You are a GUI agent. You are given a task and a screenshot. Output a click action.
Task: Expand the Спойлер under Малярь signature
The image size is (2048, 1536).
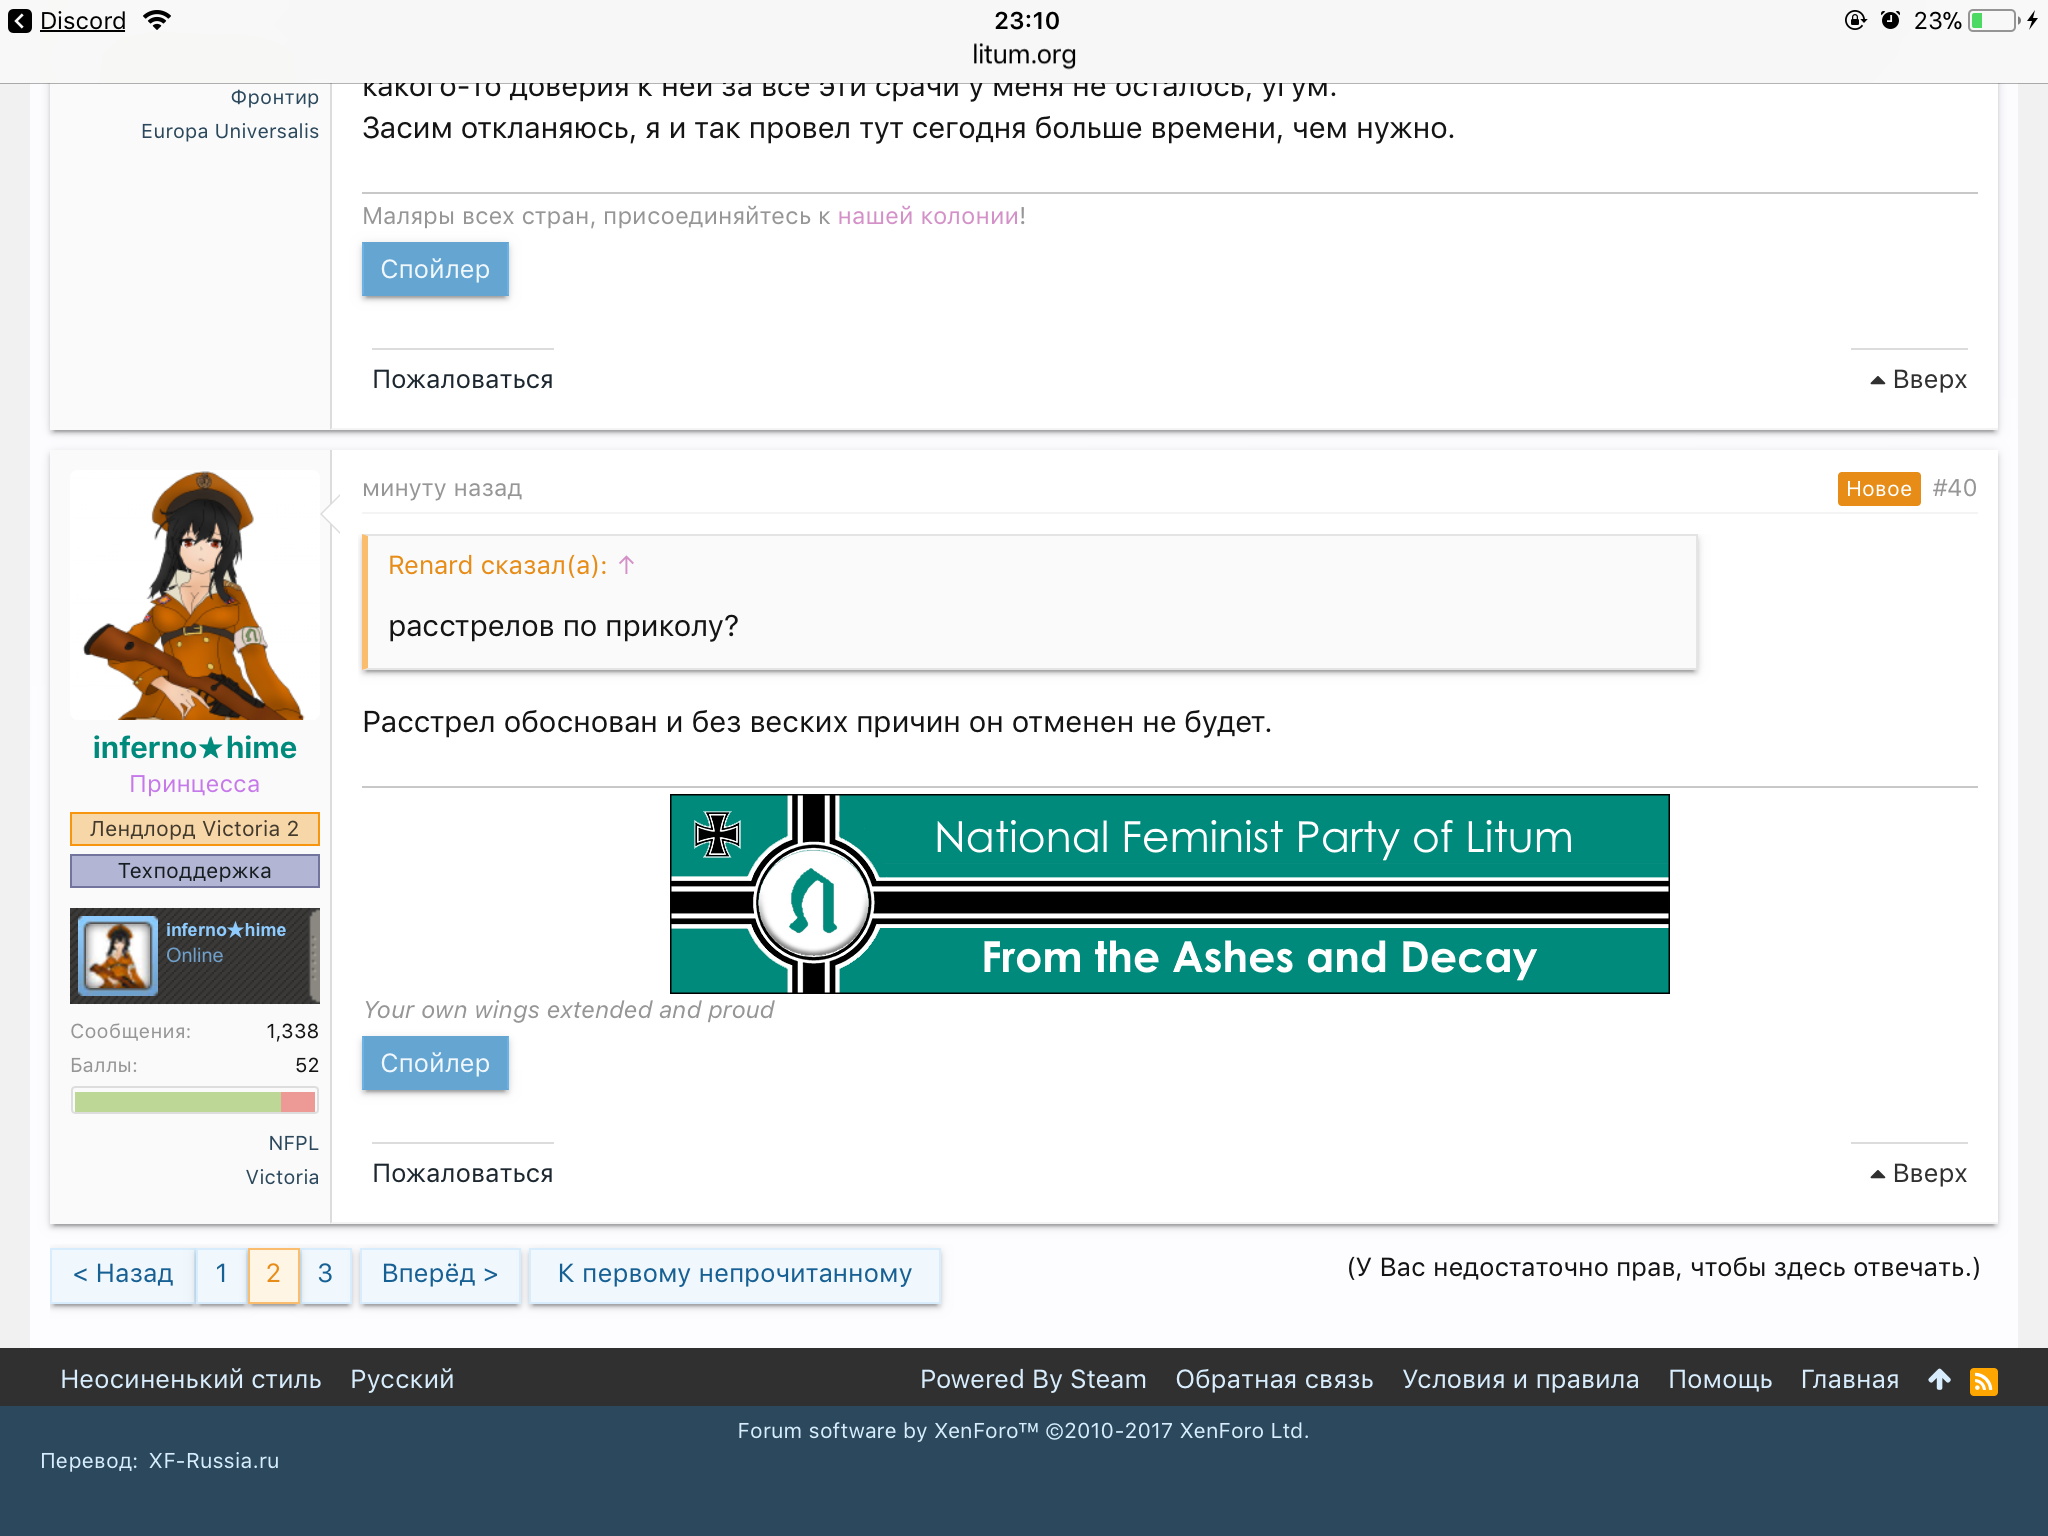click(435, 269)
